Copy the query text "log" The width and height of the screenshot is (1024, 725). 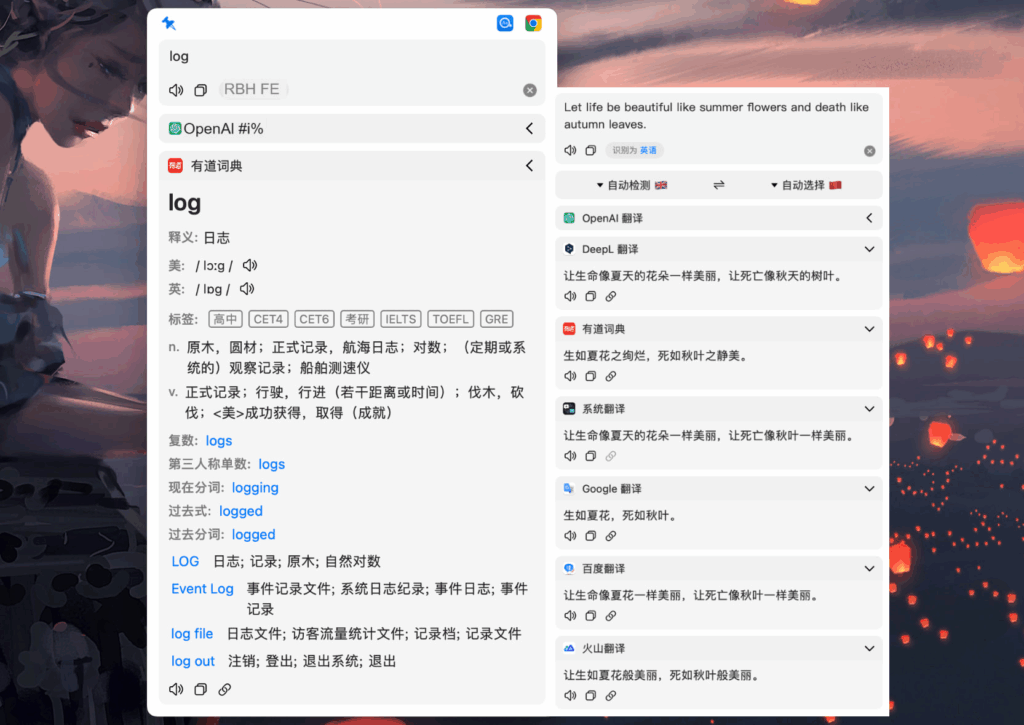200,89
